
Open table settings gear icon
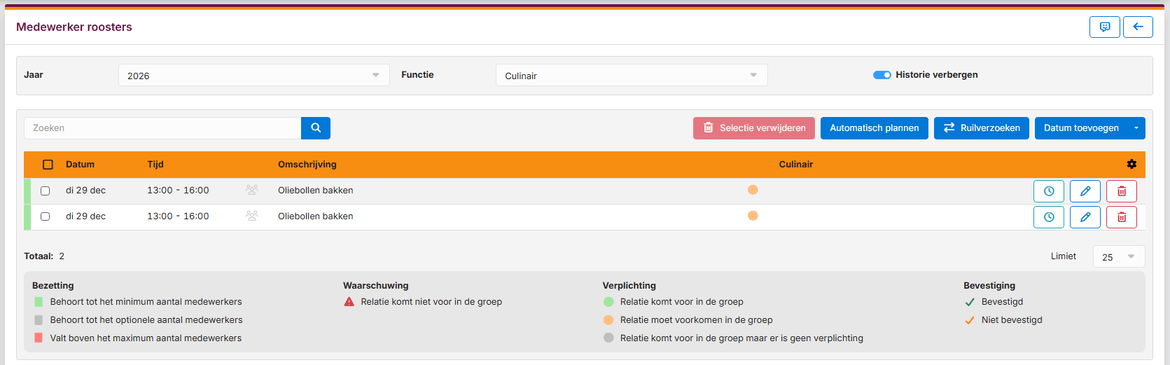1131,164
